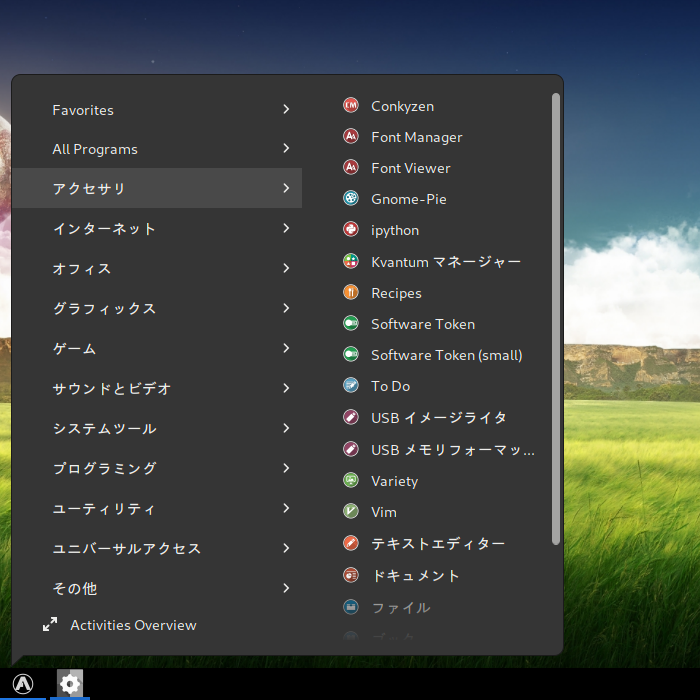Expand the サウンドとビデオ chevron

click(x=287, y=388)
